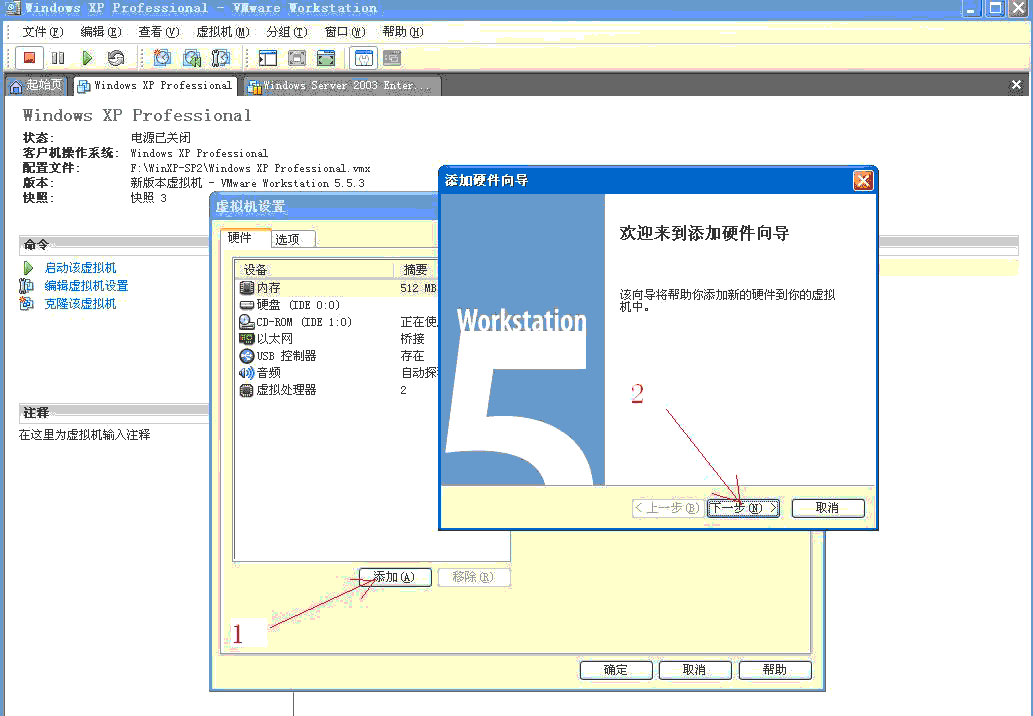This screenshot has width=1033, height=716.
Task: Click the 添加(A) button in 虚拟机设置
Action: click(x=395, y=577)
